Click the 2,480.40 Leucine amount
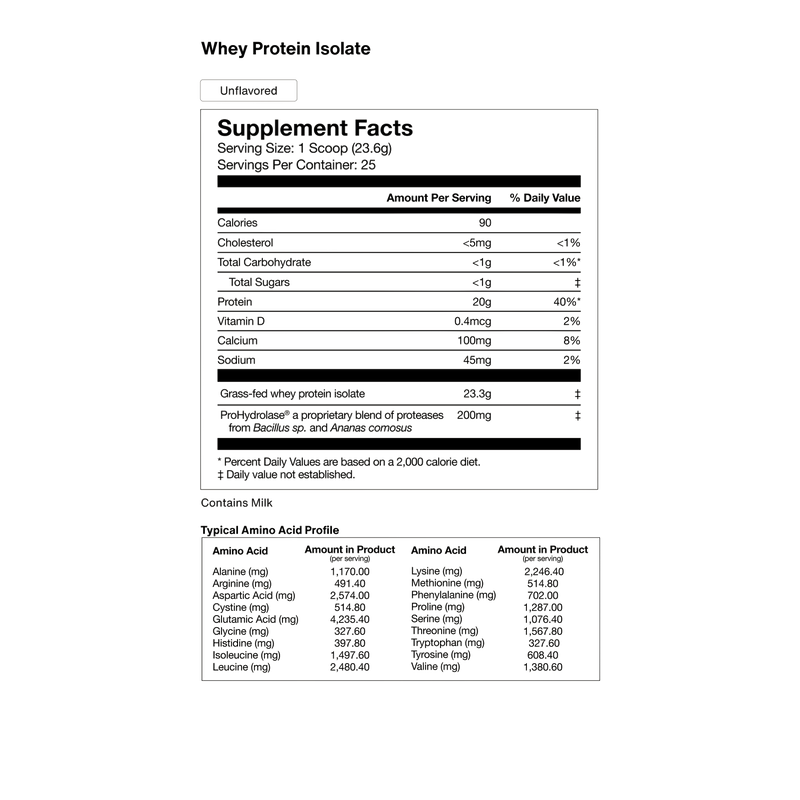The image size is (800, 800). [x=350, y=667]
